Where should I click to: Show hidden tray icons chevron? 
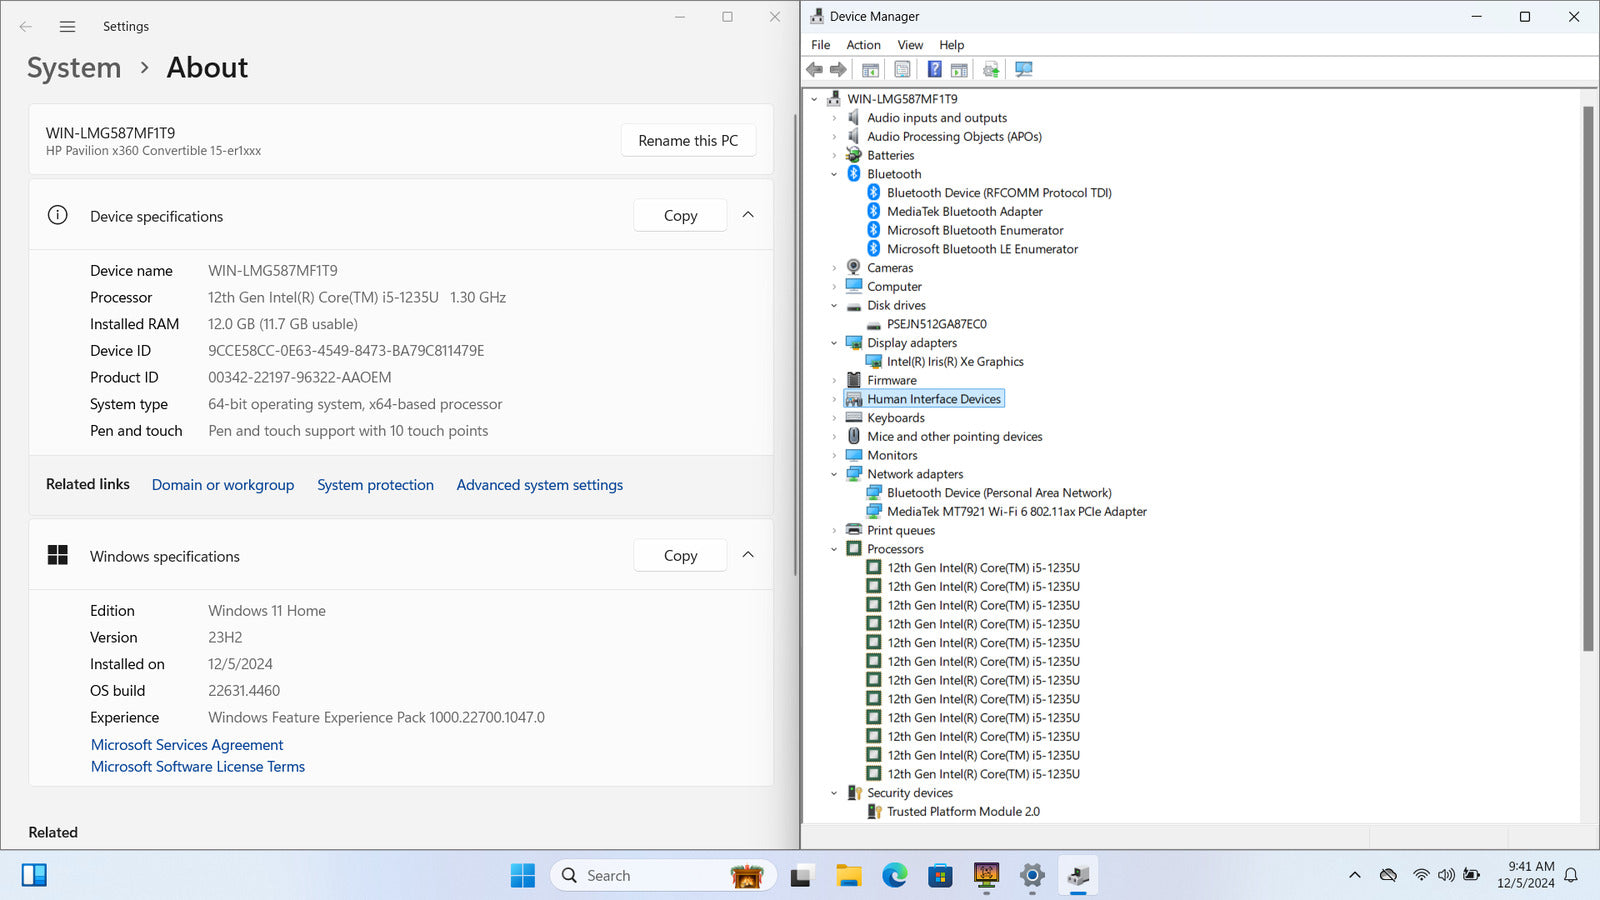pos(1355,875)
